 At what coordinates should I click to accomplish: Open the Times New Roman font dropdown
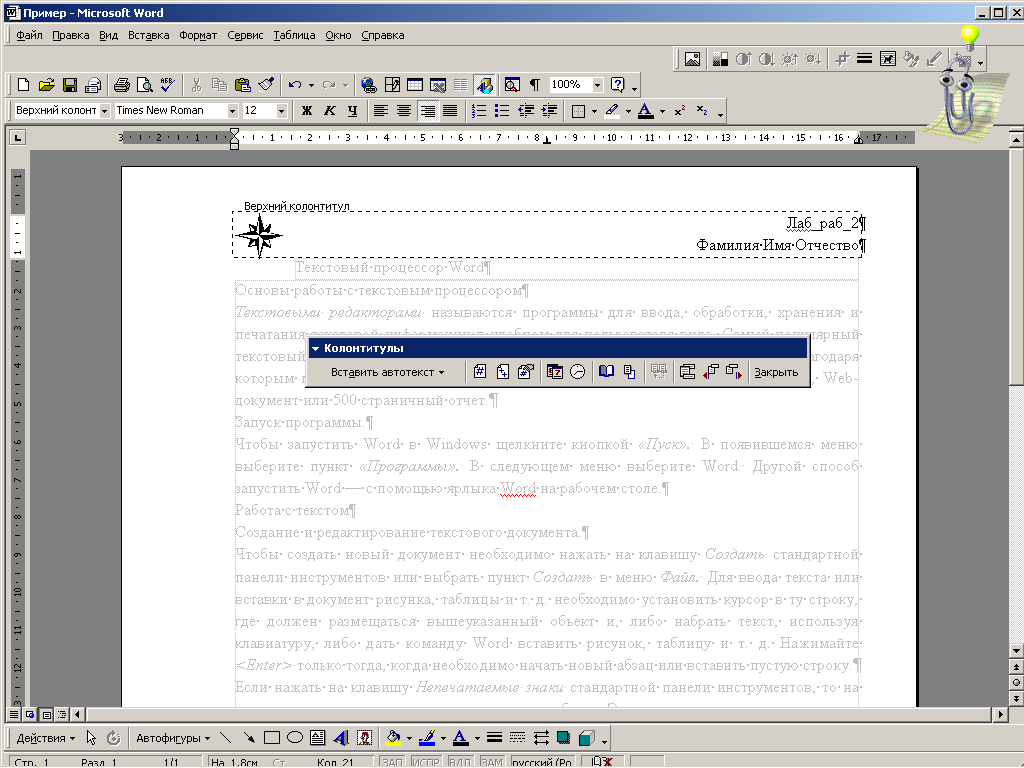click(232, 111)
